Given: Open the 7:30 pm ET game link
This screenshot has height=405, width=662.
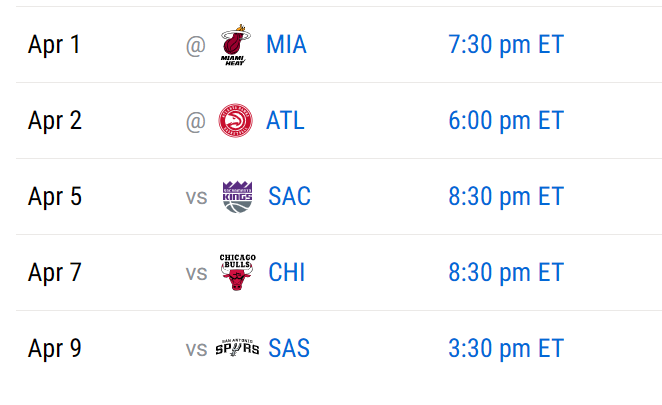Looking at the screenshot, I should 506,45.
